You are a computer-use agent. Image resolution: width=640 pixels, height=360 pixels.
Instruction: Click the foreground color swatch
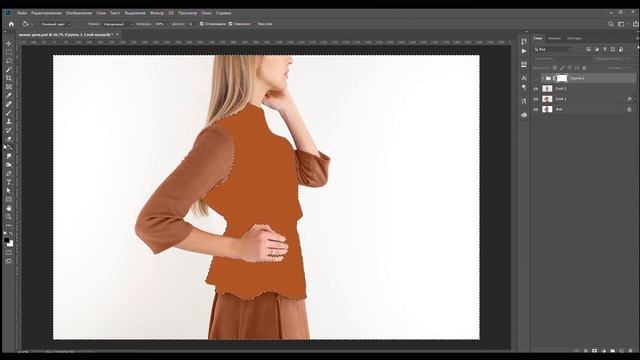click(7, 241)
